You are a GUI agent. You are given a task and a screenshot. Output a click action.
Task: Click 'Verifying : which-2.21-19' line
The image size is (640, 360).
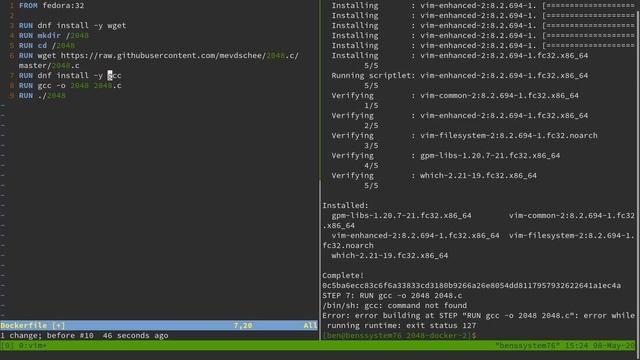tap(434, 176)
